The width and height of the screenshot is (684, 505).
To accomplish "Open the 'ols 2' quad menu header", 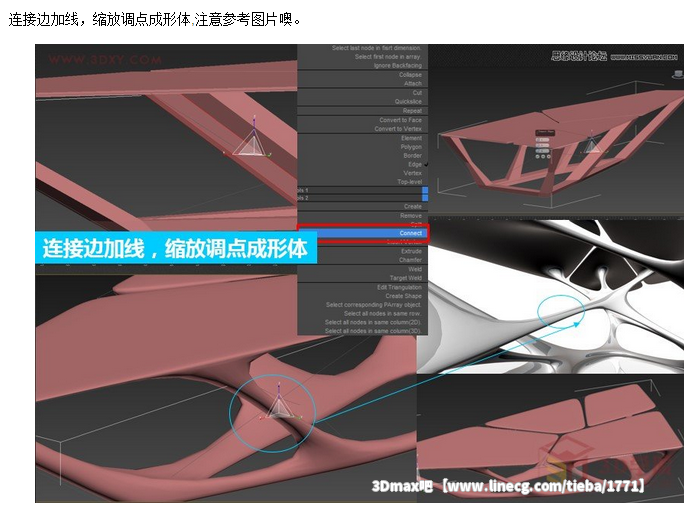I will tap(363, 198).
